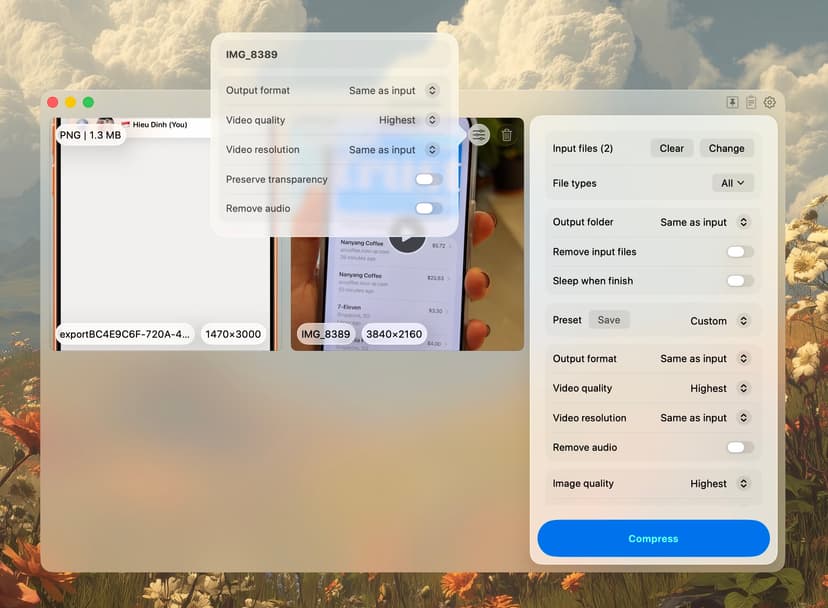Viewport: 828px width, 608px height.
Task: Click the 'Input files (2)' label
Action: point(583,148)
